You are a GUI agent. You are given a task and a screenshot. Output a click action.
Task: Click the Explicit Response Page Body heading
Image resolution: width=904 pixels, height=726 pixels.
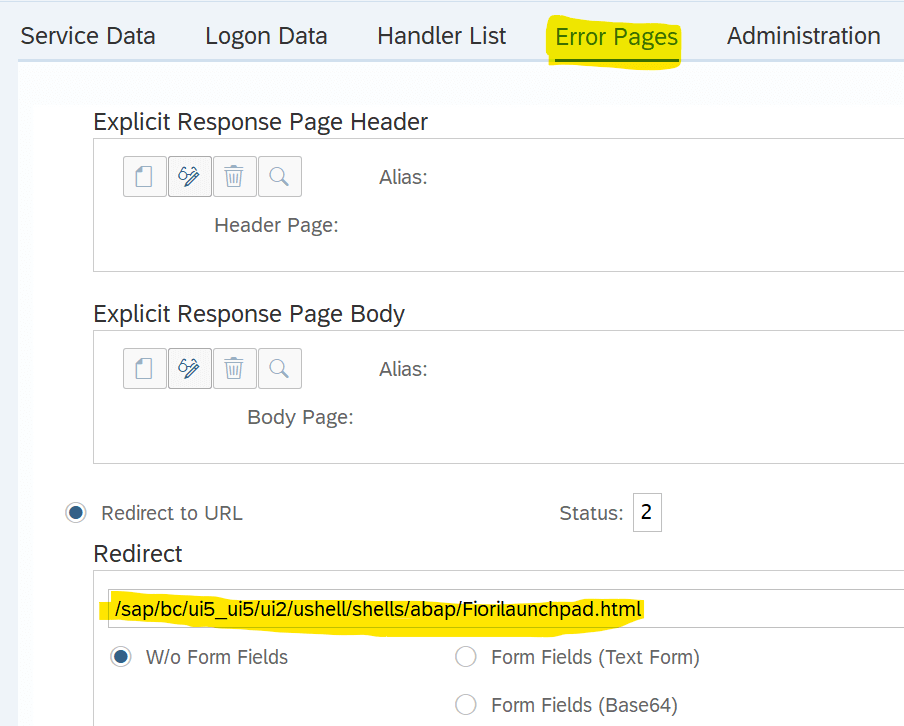coord(249,314)
